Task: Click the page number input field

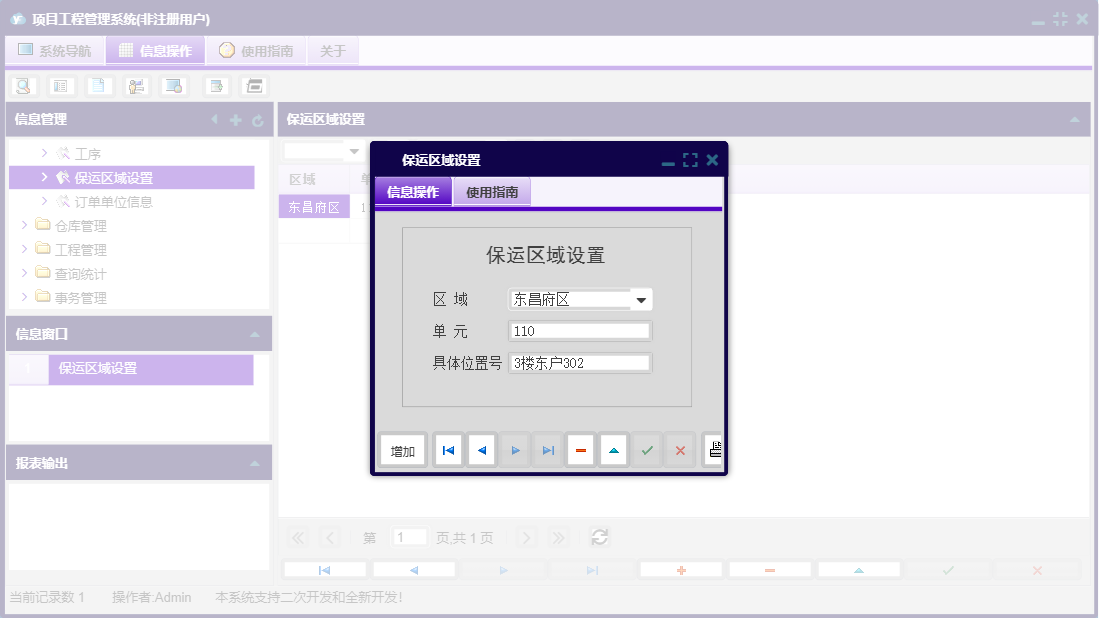Action: pyautogui.click(x=410, y=537)
